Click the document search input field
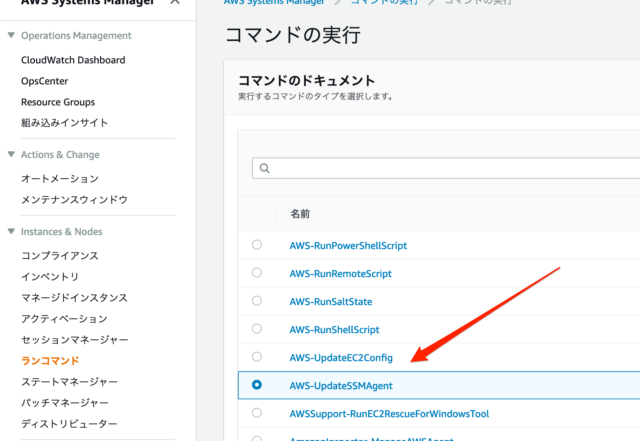The width and height of the screenshot is (640, 441). (446, 168)
